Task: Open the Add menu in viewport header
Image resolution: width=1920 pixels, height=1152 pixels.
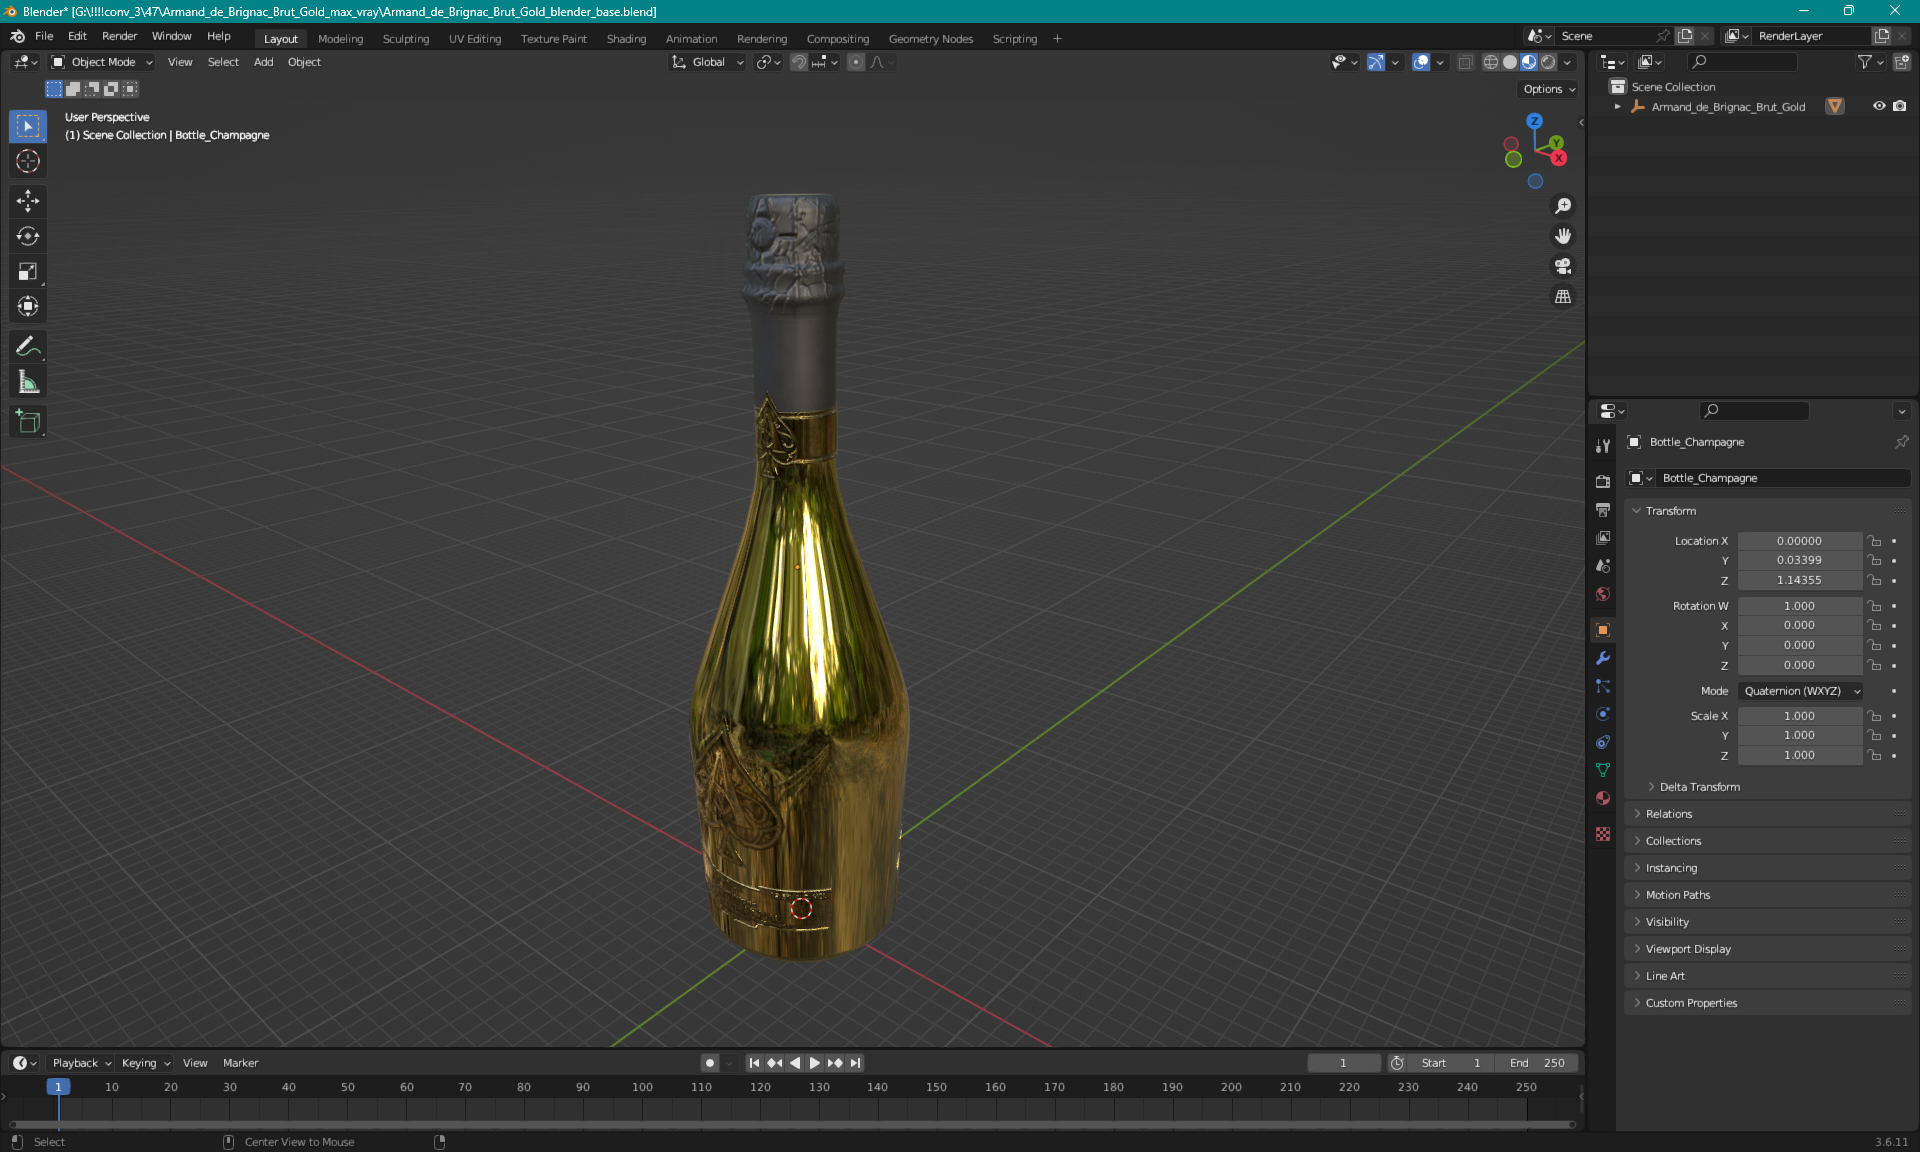Action: pyautogui.click(x=263, y=62)
